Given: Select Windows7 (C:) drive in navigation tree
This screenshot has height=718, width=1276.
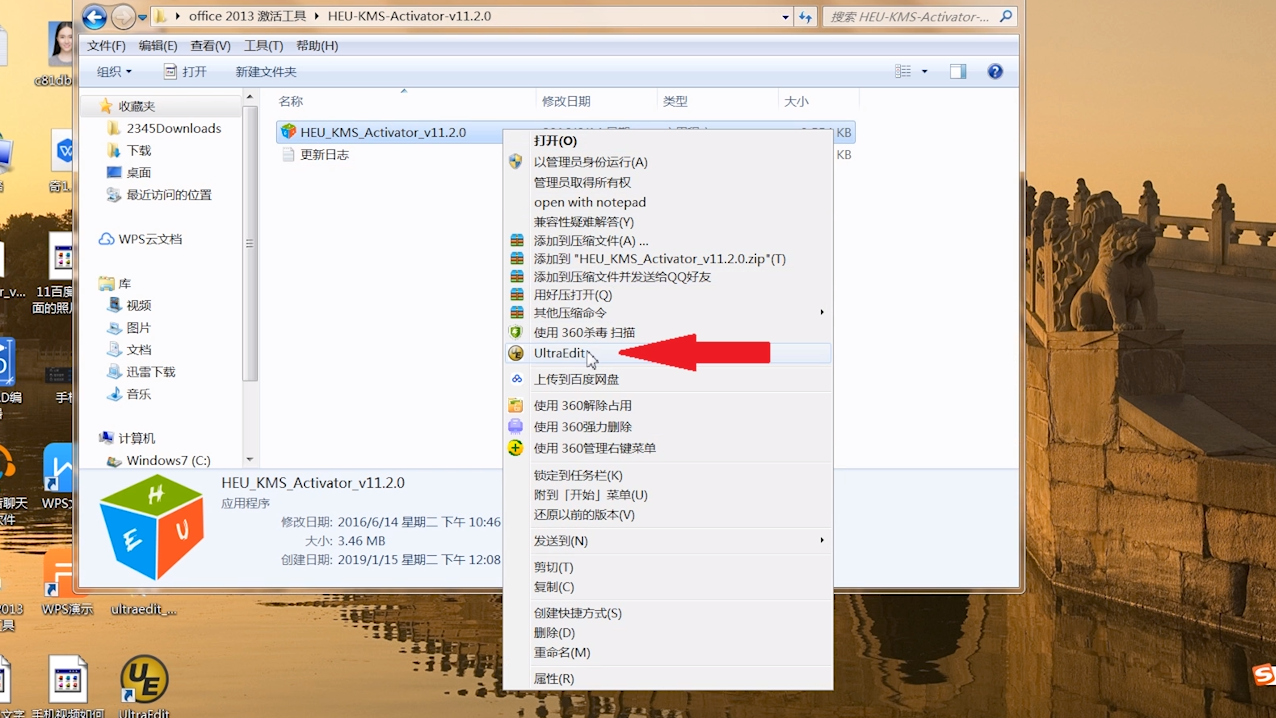Looking at the screenshot, I should pyautogui.click(x=167, y=461).
